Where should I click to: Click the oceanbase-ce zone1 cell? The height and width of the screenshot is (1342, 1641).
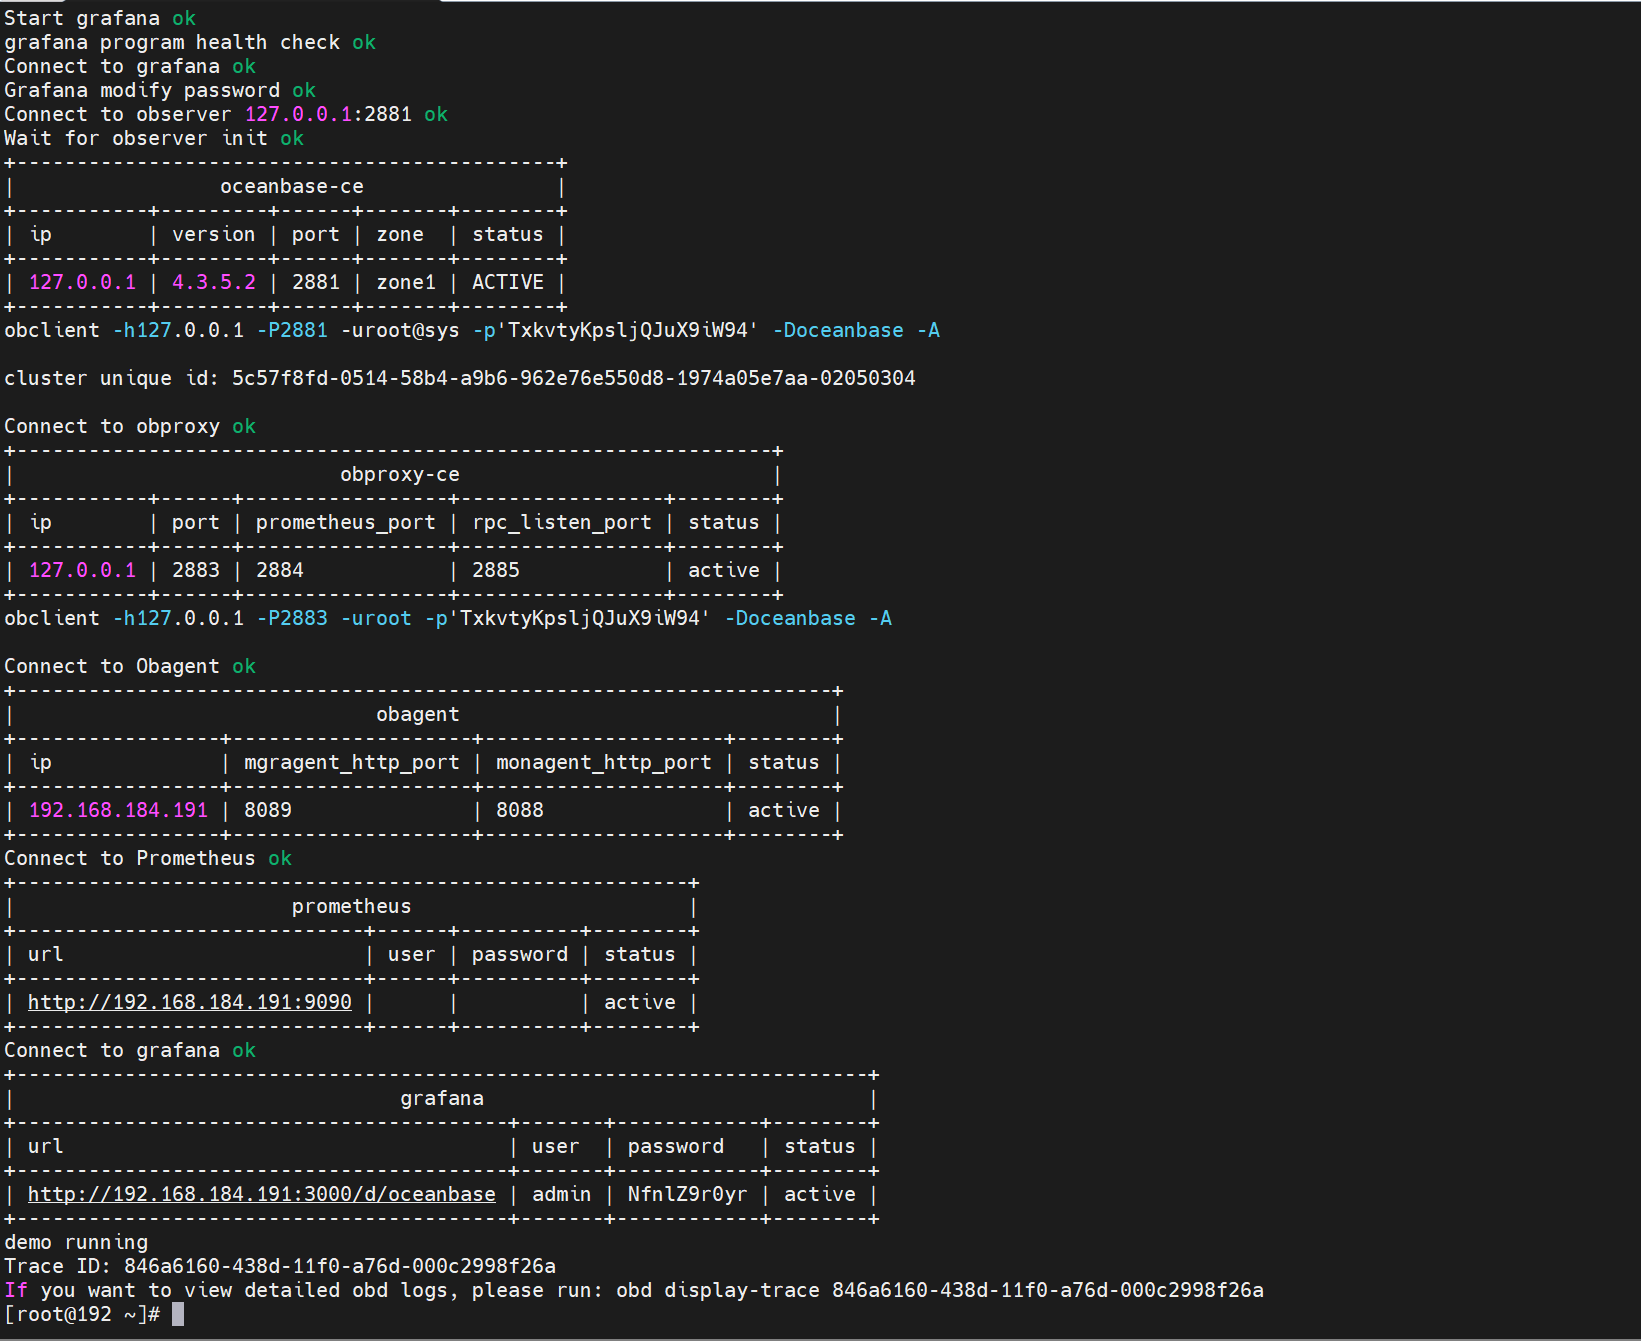[406, 282]
